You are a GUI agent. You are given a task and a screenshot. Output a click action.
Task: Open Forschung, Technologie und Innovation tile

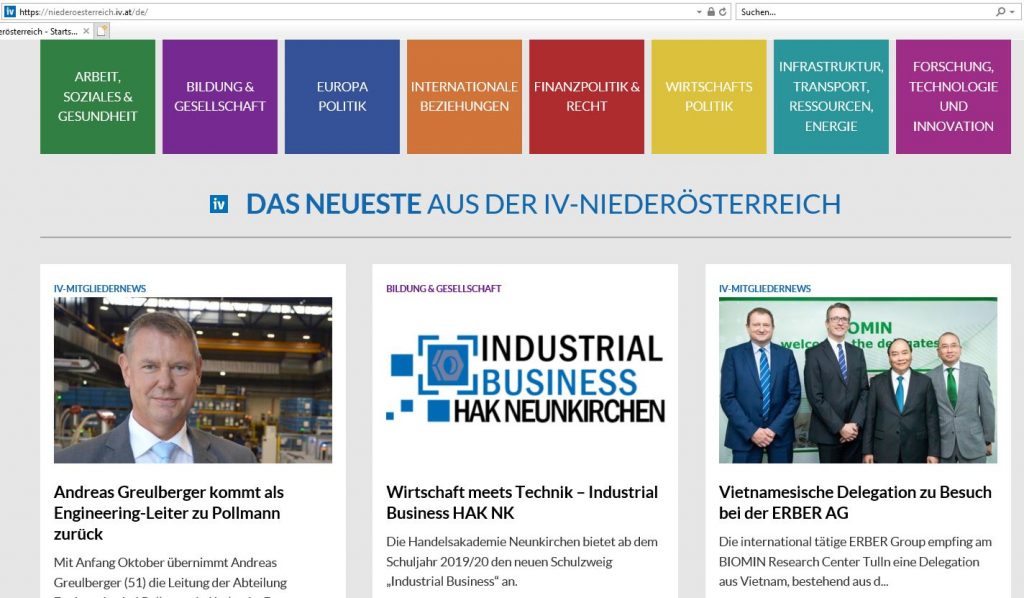pos(953,97)
